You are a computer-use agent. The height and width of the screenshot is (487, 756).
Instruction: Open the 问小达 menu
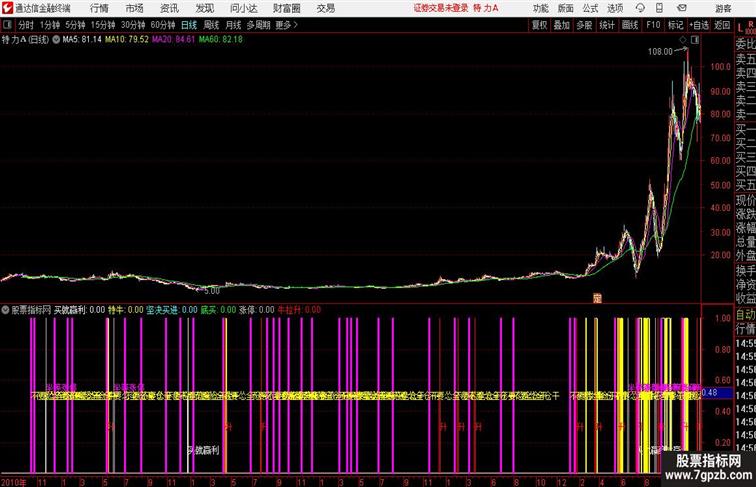click(243, 8)
